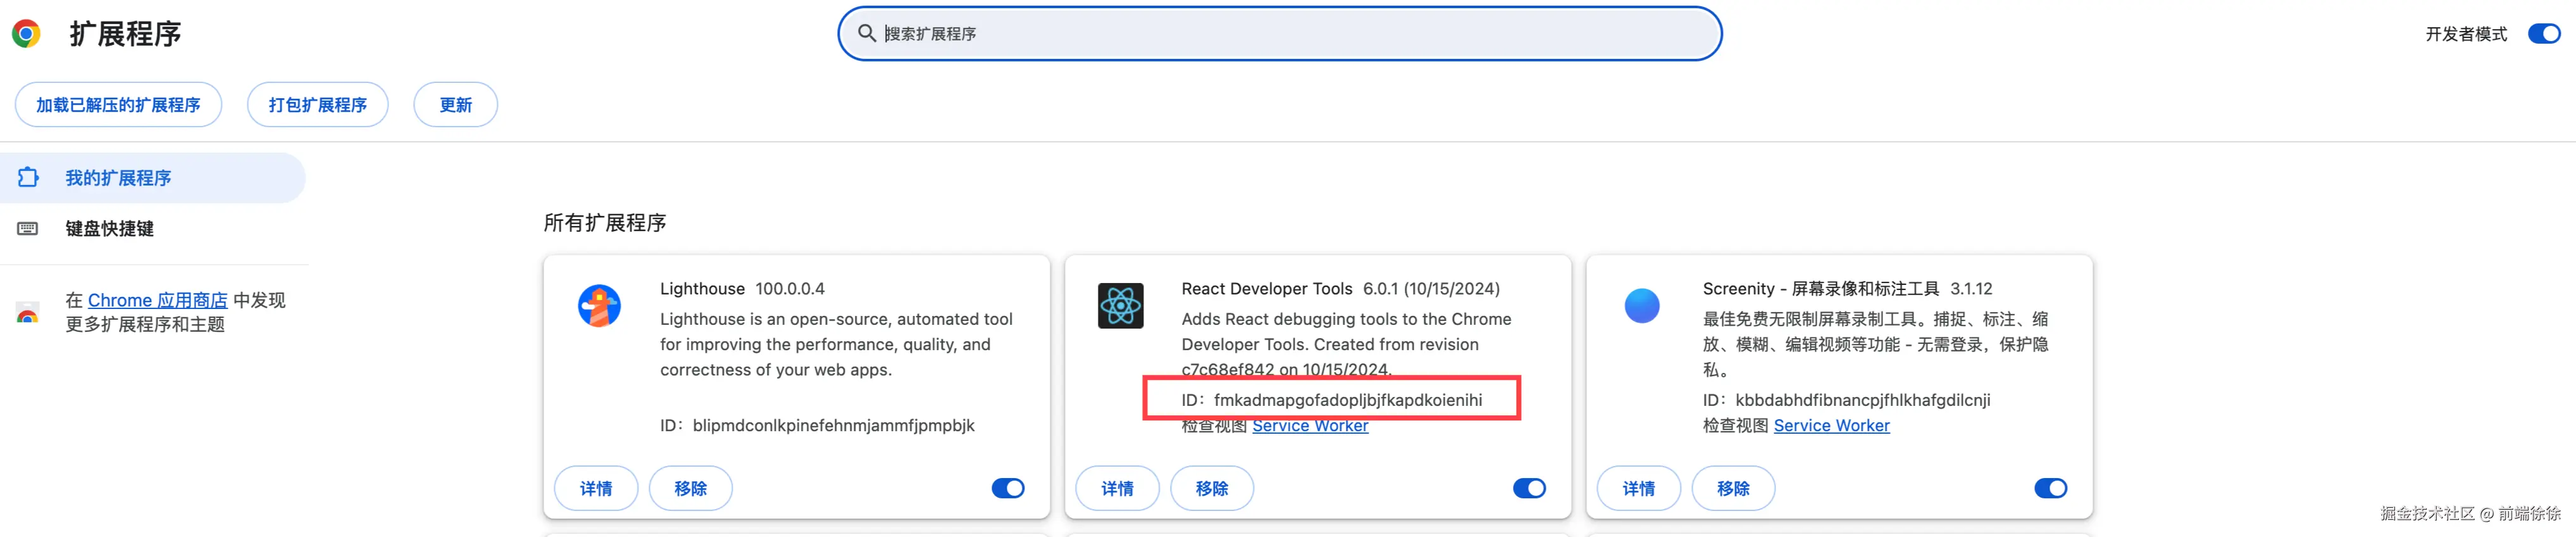Click the 扩展程序 page title

click(125, 34)
